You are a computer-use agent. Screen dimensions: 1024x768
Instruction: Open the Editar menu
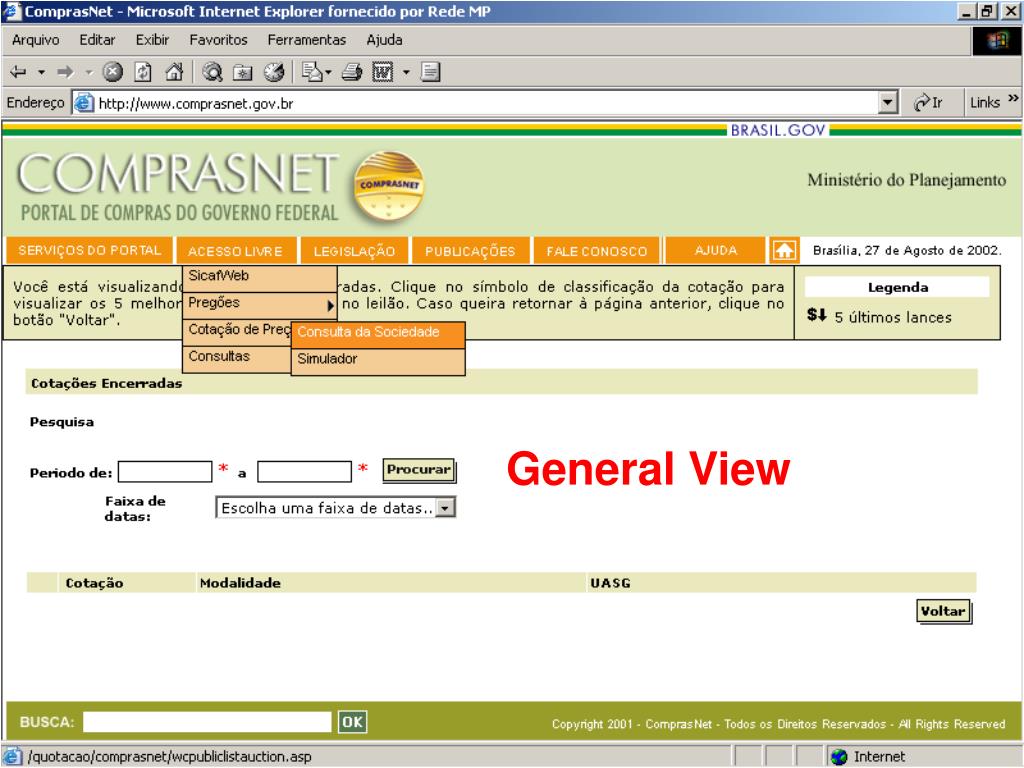point(97,40)
